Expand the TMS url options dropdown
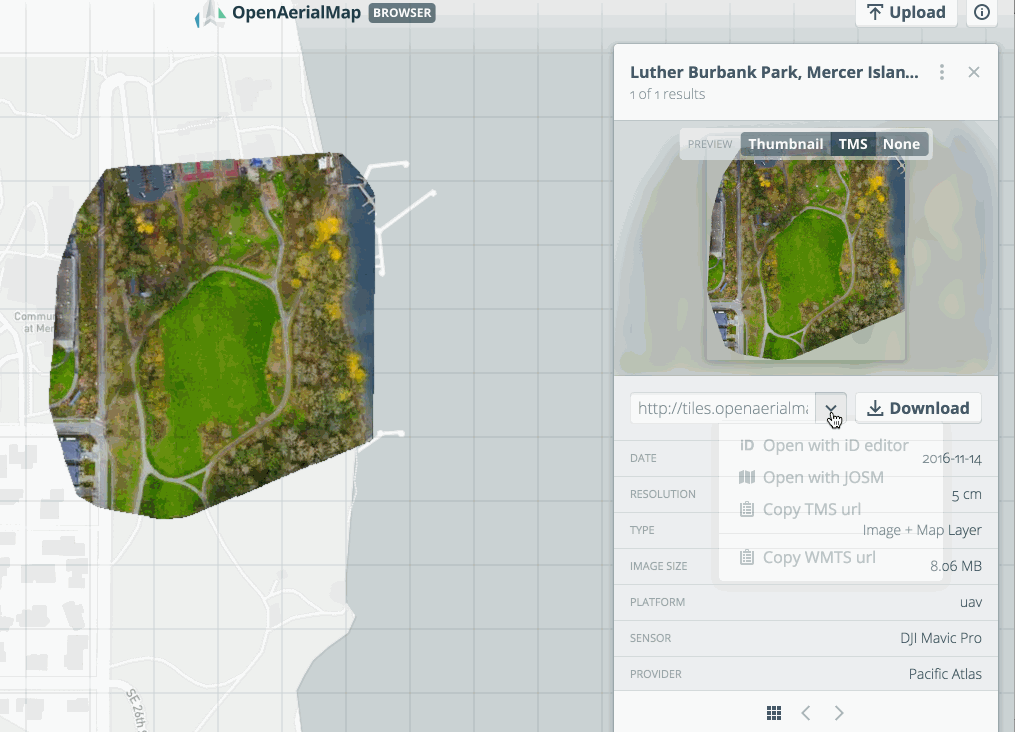The height and width of the screenshot is (732, 1015). tap(831, 408)
